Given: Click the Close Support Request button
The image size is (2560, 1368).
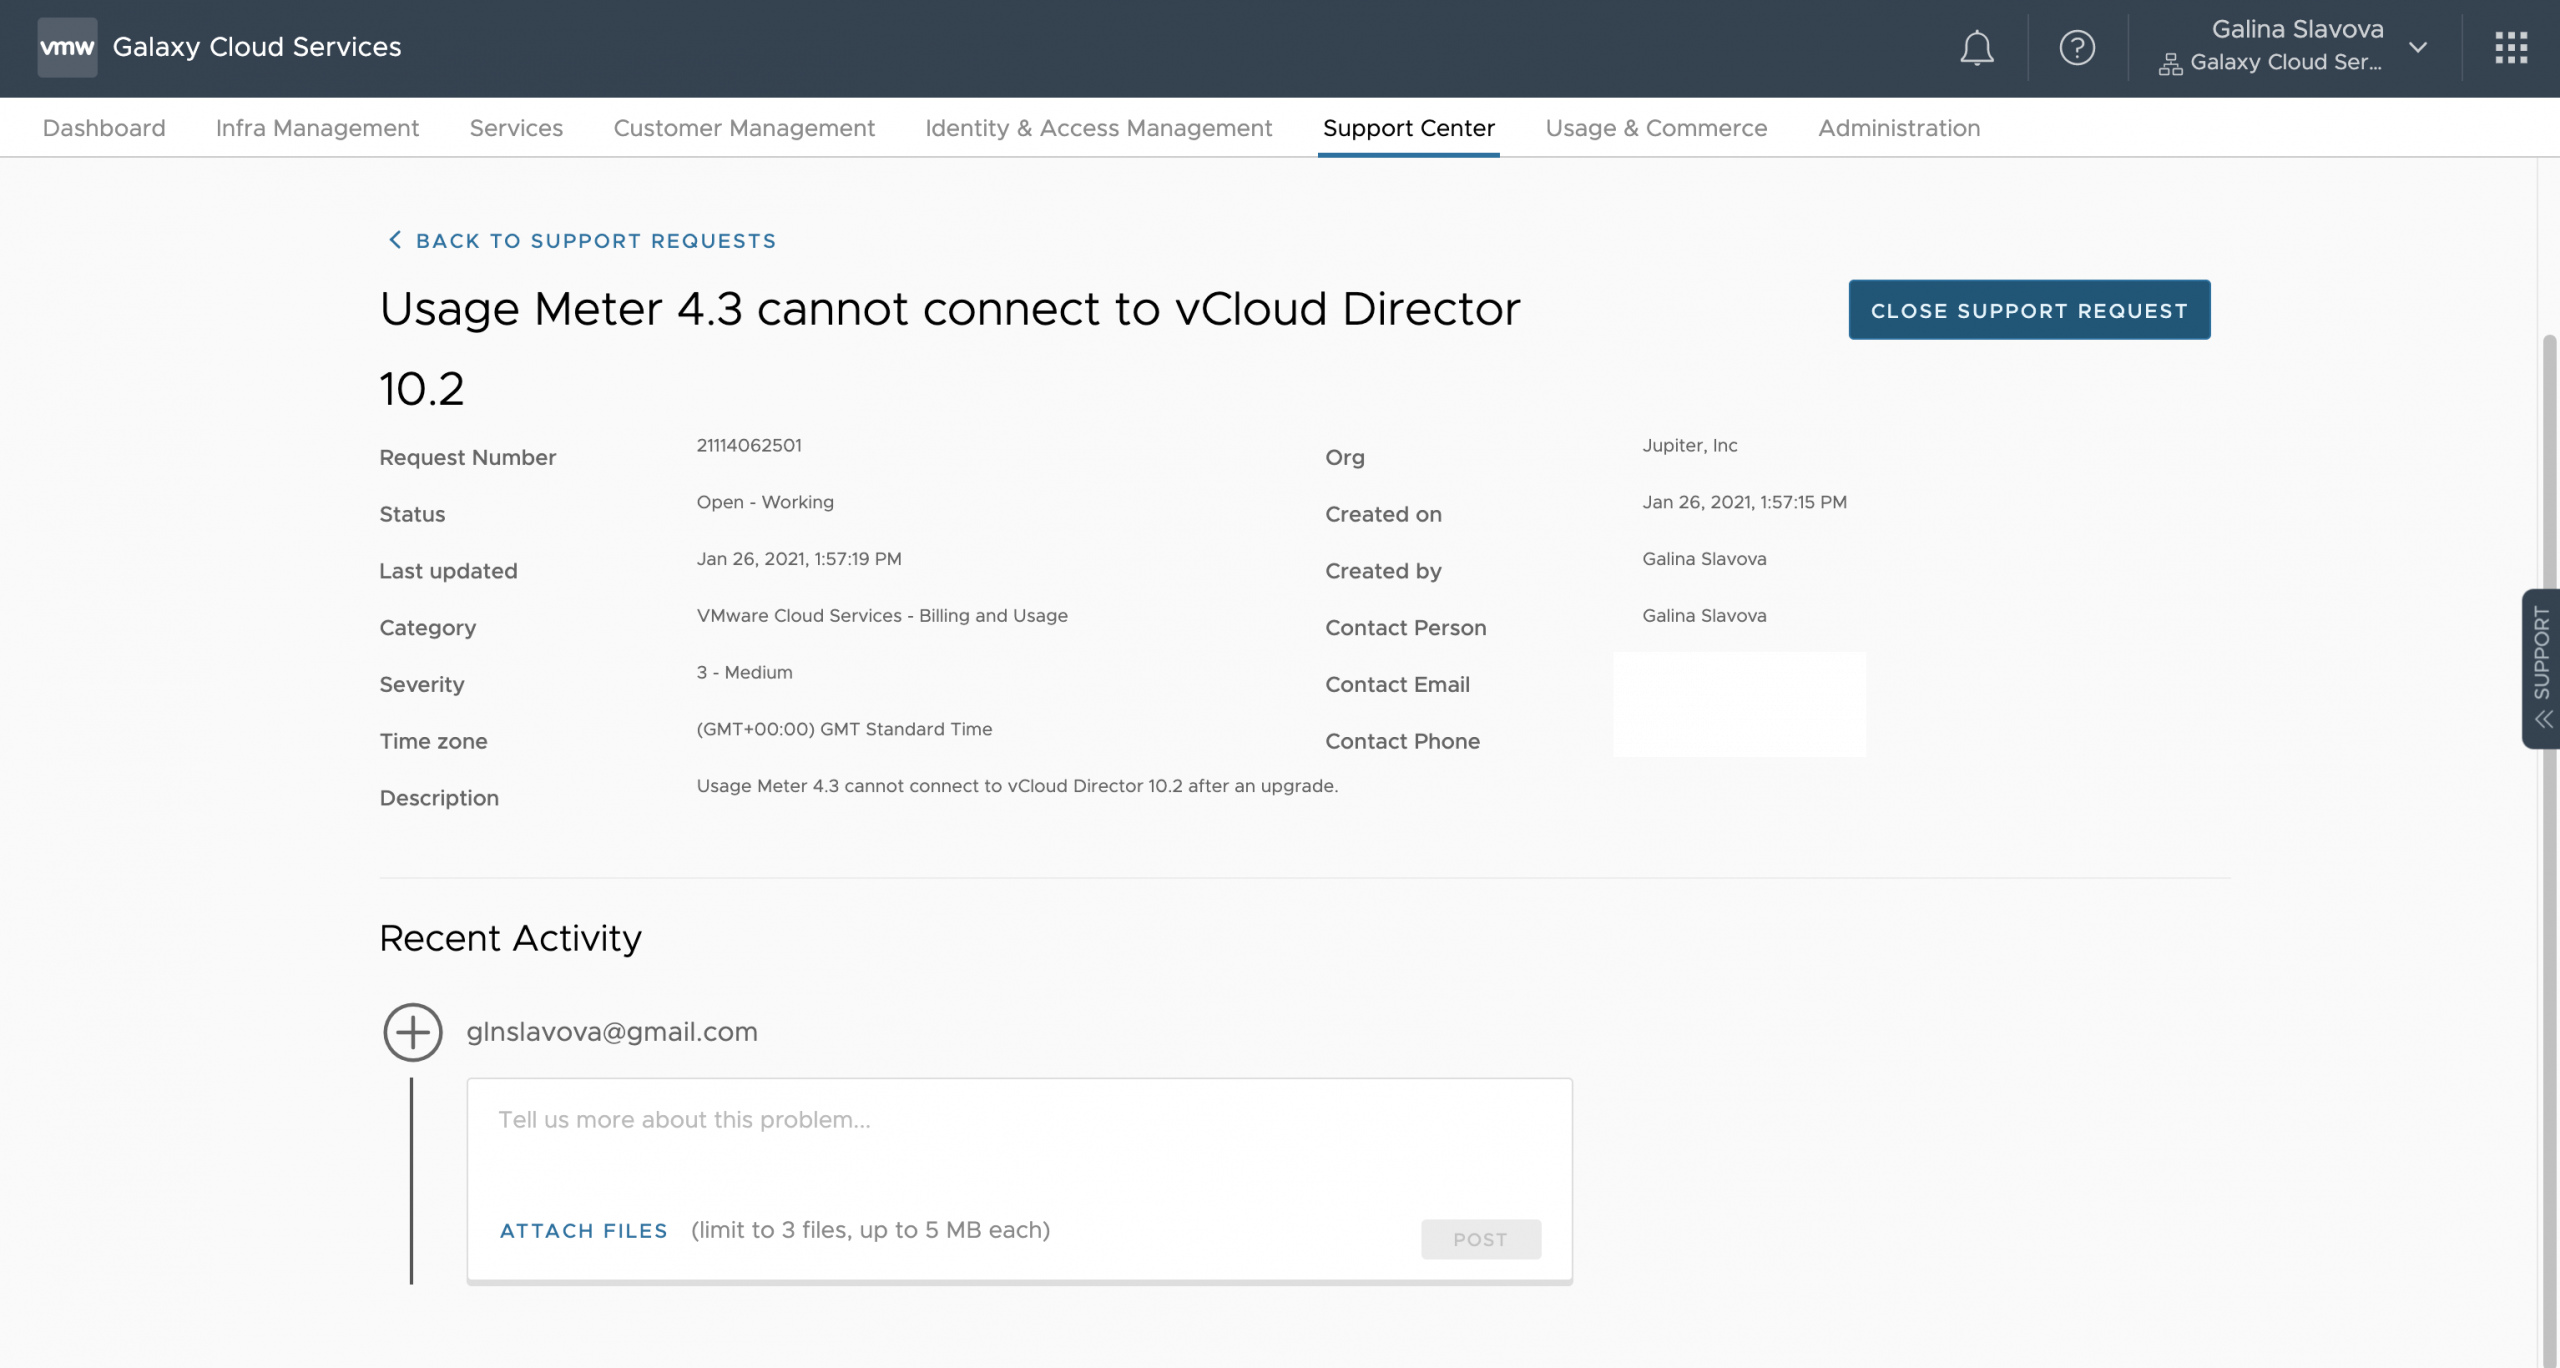Looking at the screenshot, I should 2029,310.
